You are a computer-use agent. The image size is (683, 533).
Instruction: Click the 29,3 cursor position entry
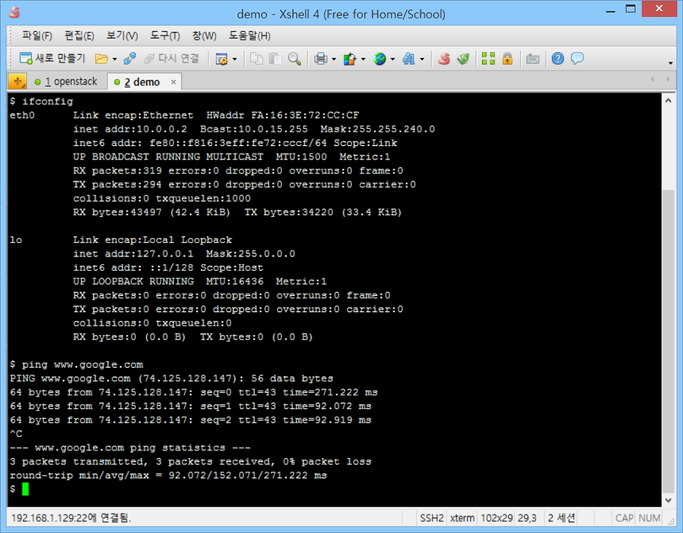pyautogui.click(x=527, y=518)
